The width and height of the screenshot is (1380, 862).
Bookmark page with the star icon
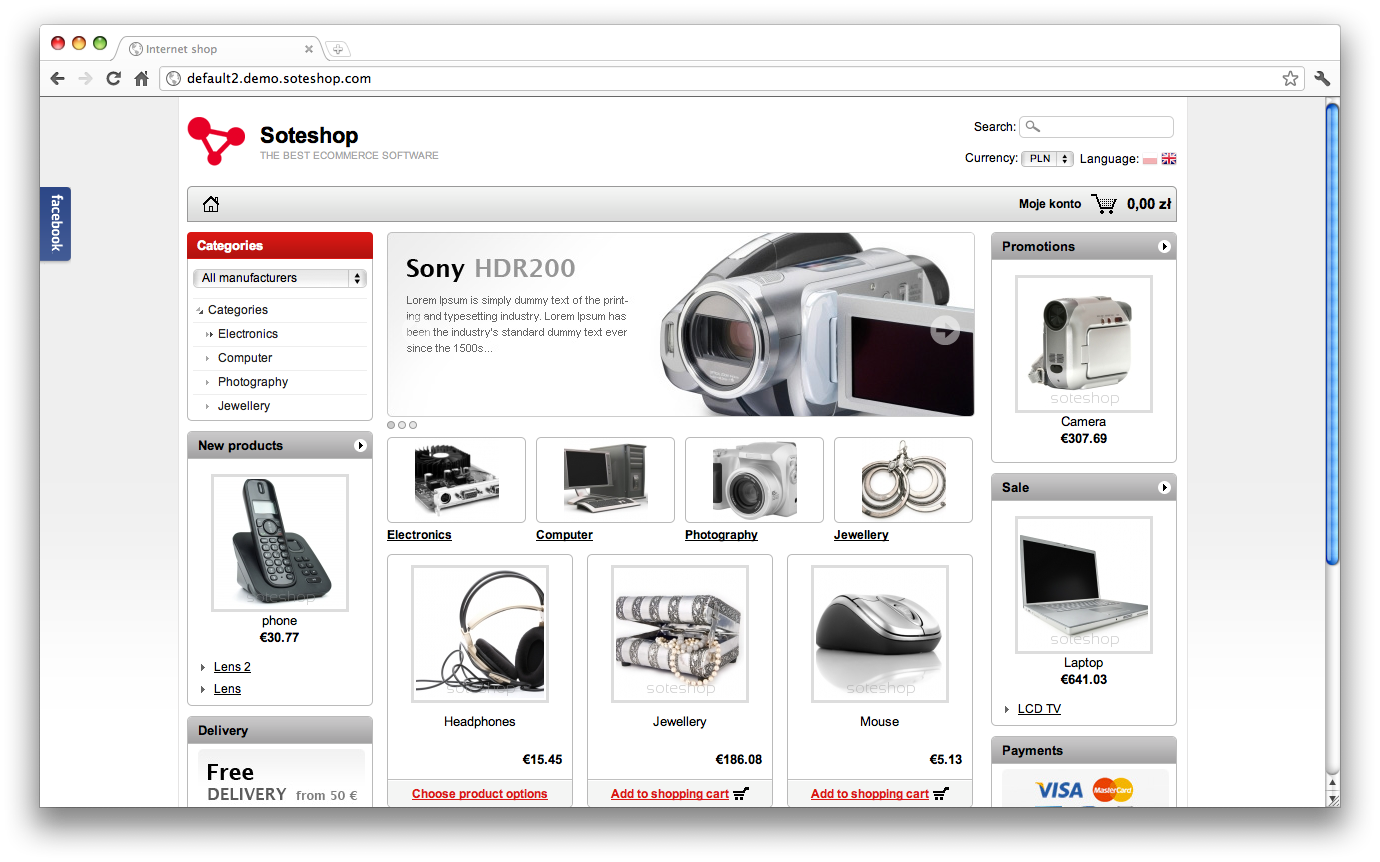coord(1290,79)
